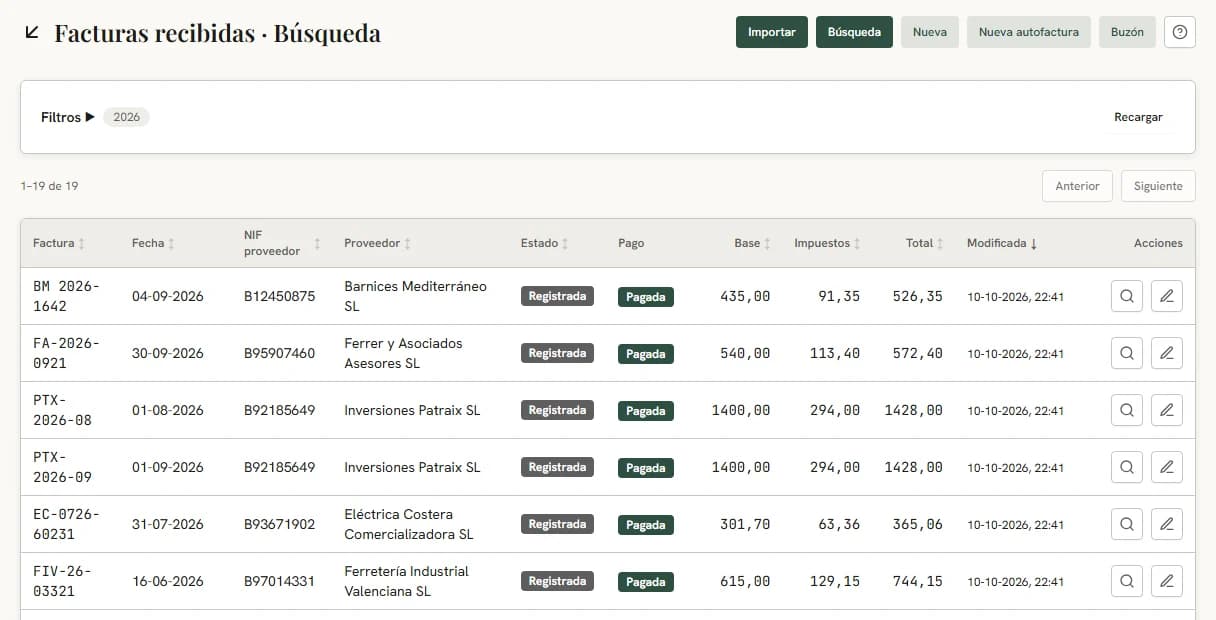The image size is (1216, 620).
Task: Click tax amount 113,40
Action: click(x=834, y=353)
